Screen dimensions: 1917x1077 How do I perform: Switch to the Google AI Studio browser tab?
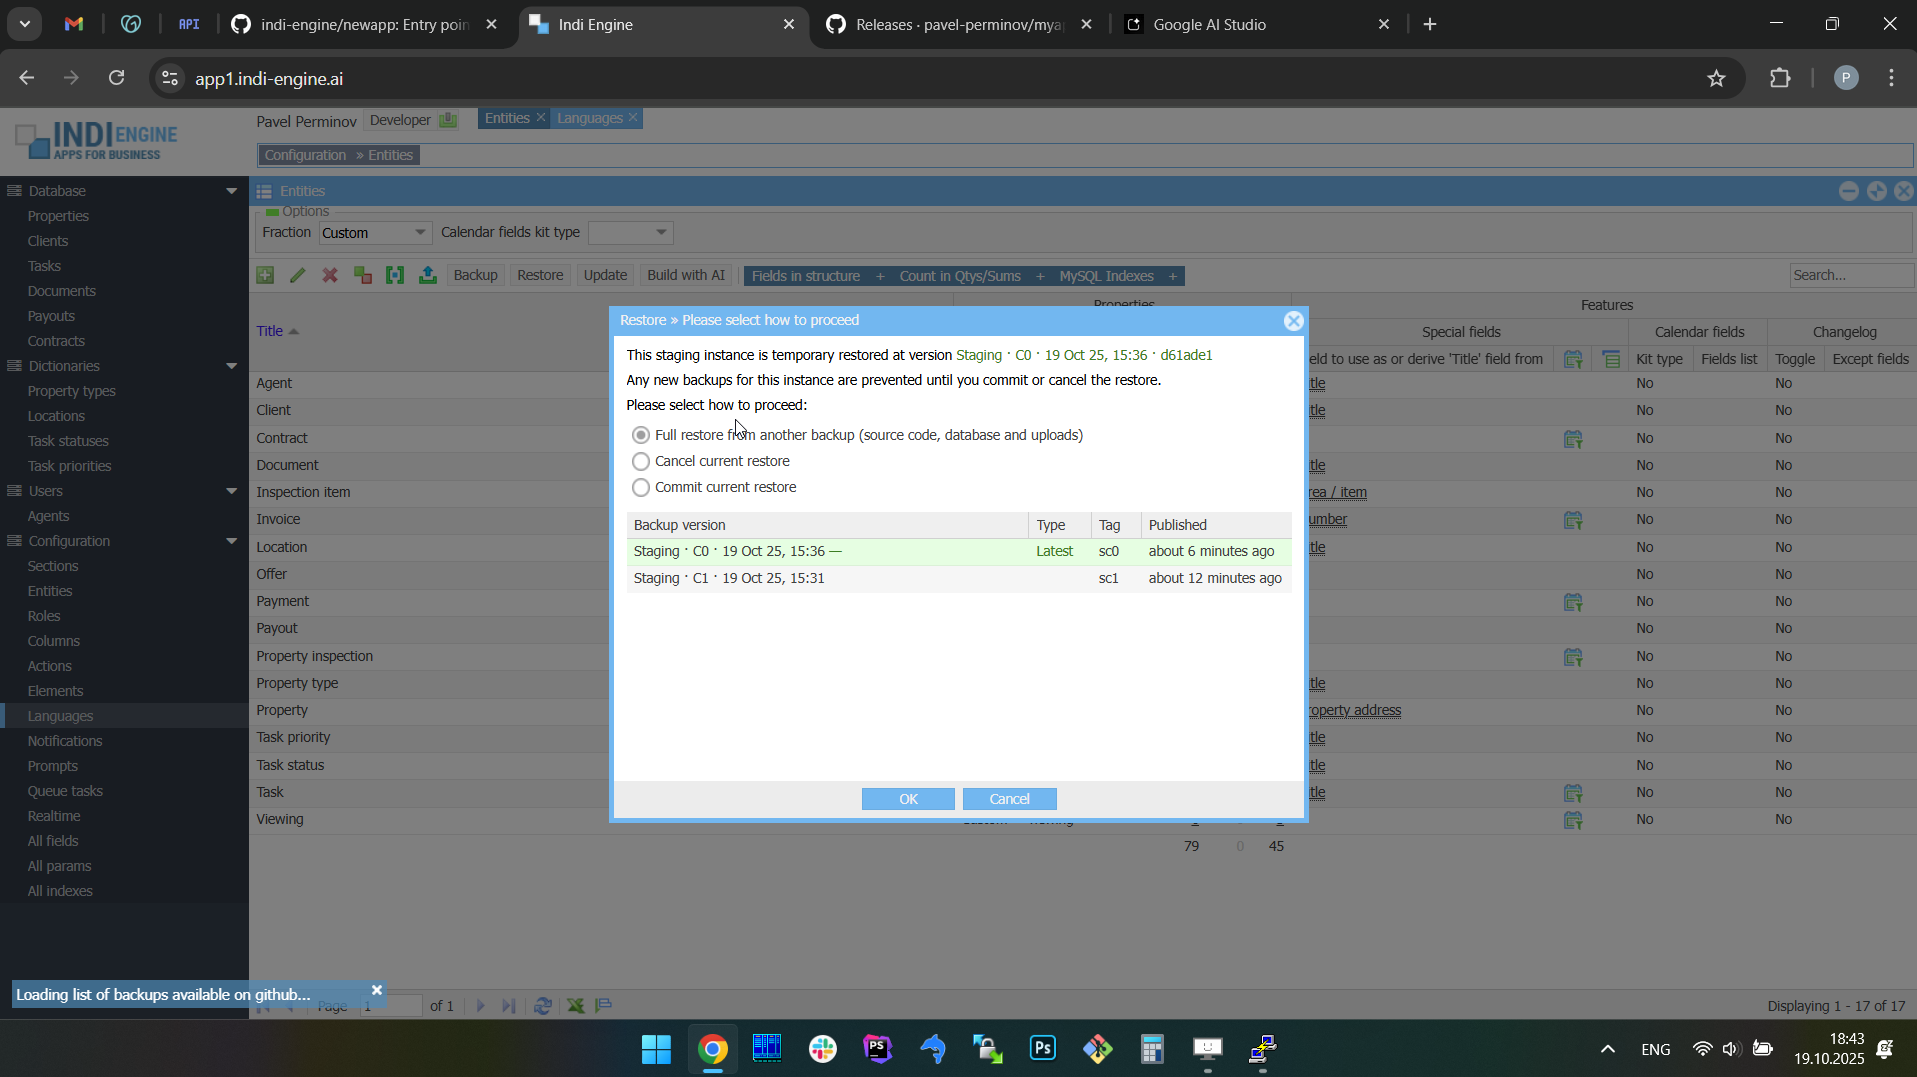tap(1210, 25)
